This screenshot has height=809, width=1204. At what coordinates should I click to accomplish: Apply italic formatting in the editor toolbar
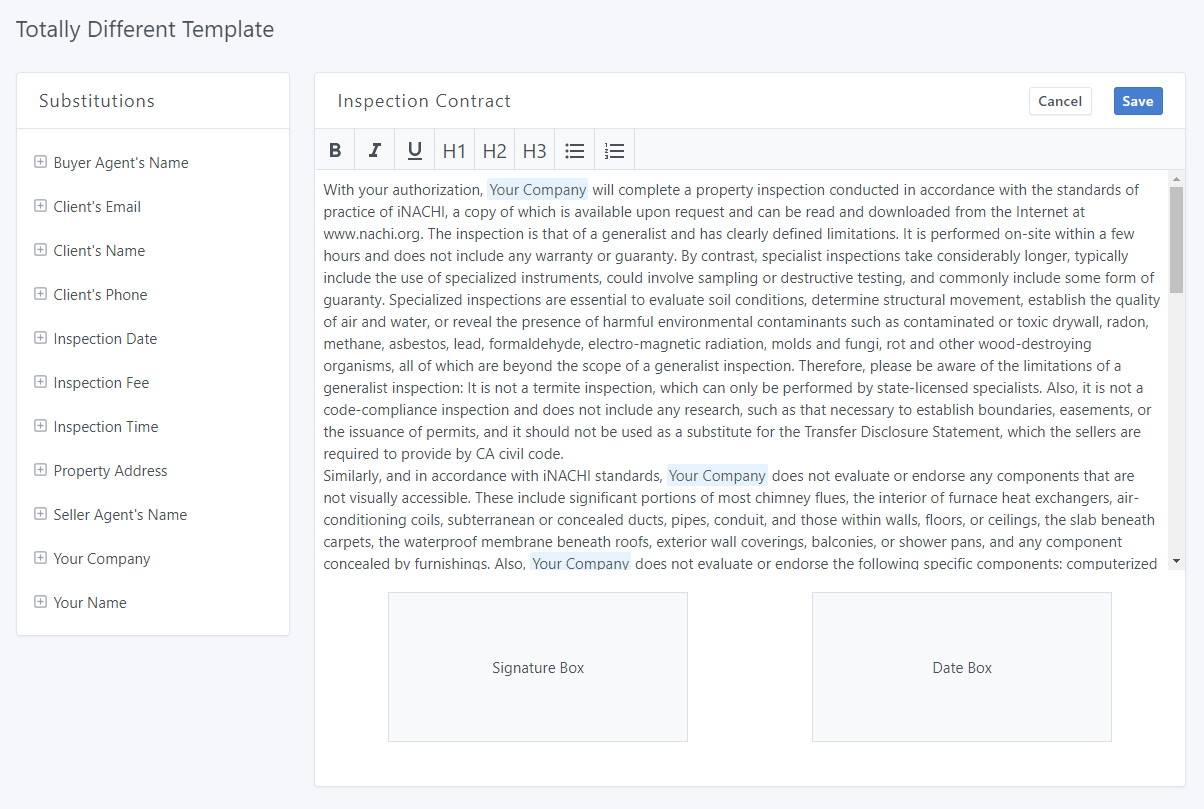(x=375, y=150)
